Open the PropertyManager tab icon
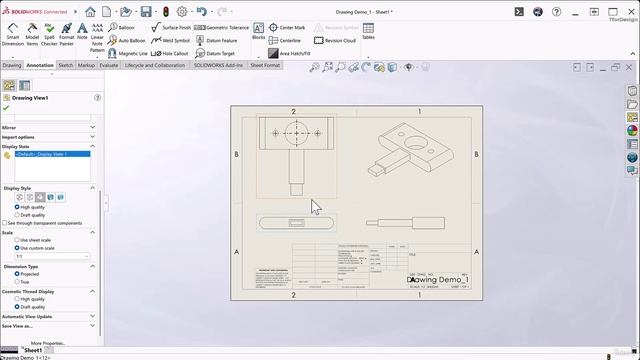This screenshot has height=360, width=640. (x=24, y=85)
